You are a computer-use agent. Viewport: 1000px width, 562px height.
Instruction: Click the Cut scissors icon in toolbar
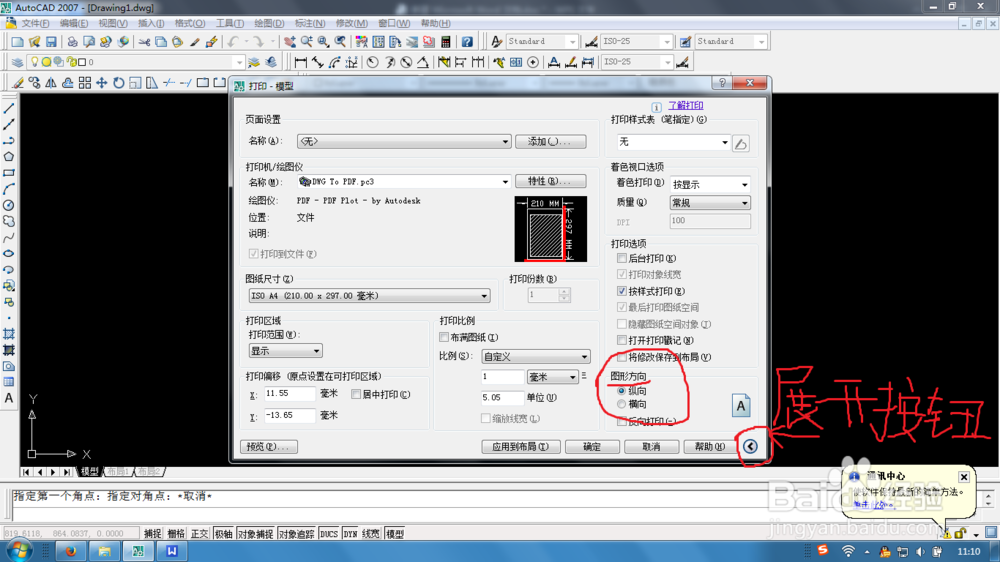pos(144,41)
